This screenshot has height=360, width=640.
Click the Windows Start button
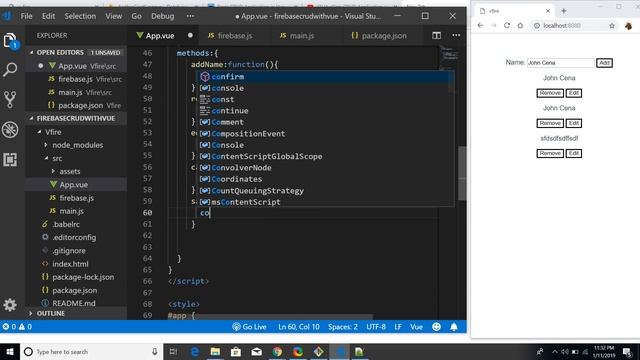click(x=10, y=351)
